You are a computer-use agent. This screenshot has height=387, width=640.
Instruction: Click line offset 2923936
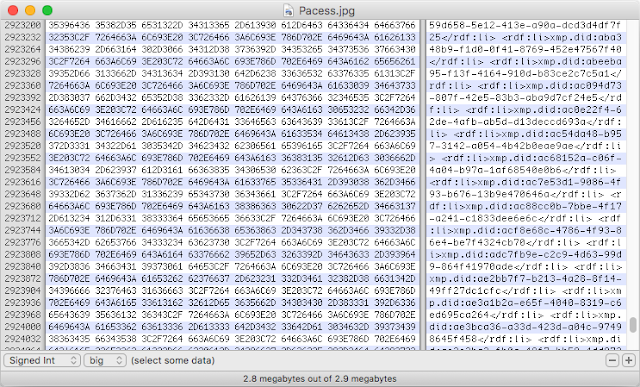tap(23, 303)
